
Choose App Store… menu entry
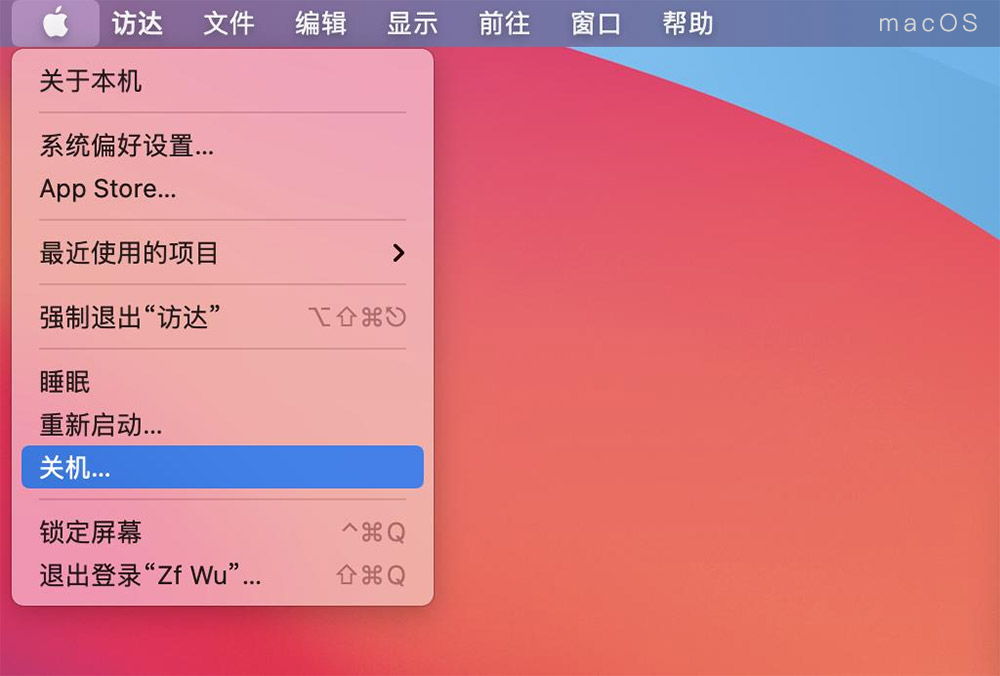pos(223,189)
